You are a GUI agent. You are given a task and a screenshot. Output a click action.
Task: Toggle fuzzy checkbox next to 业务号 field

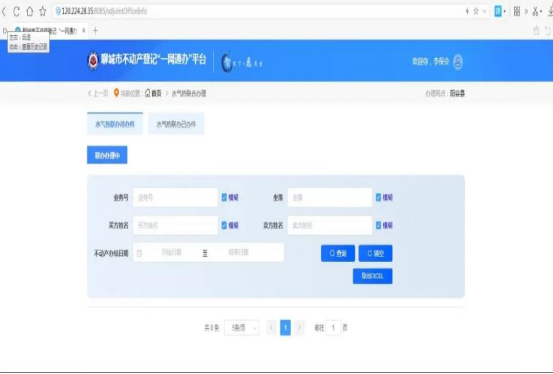(224, 197)
